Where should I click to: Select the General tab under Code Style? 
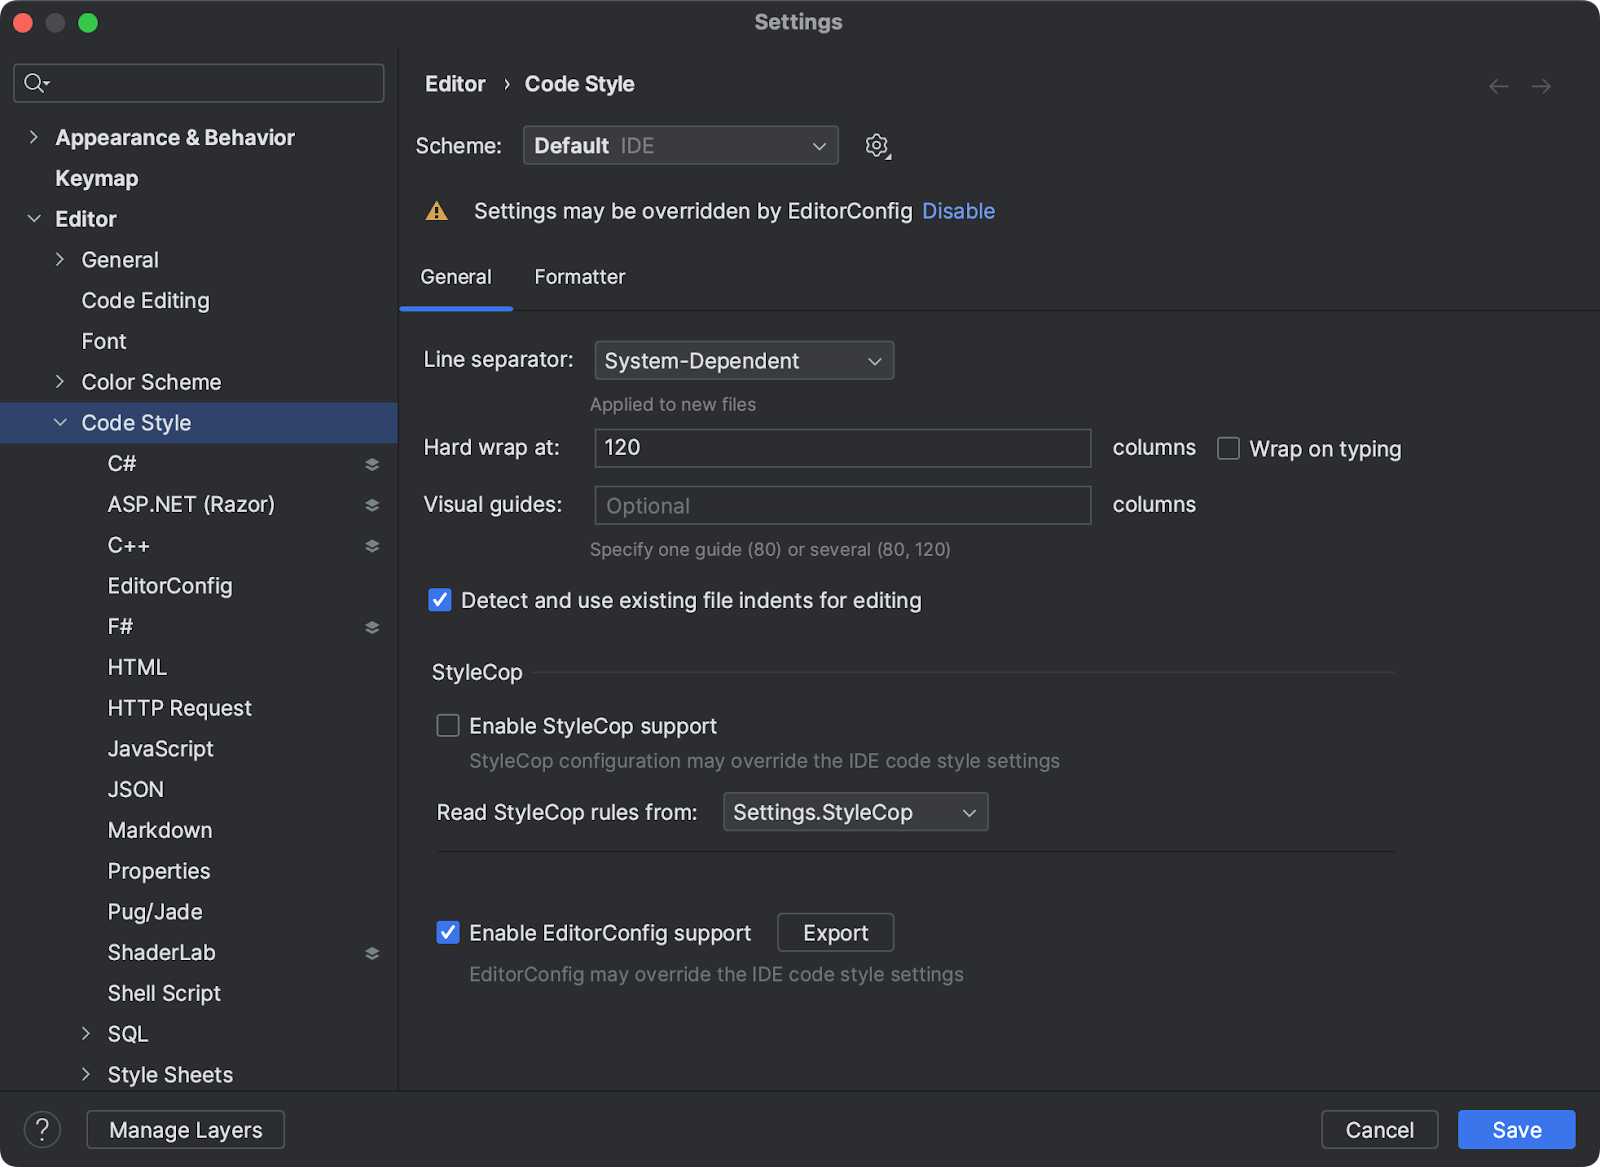point(456,277)
